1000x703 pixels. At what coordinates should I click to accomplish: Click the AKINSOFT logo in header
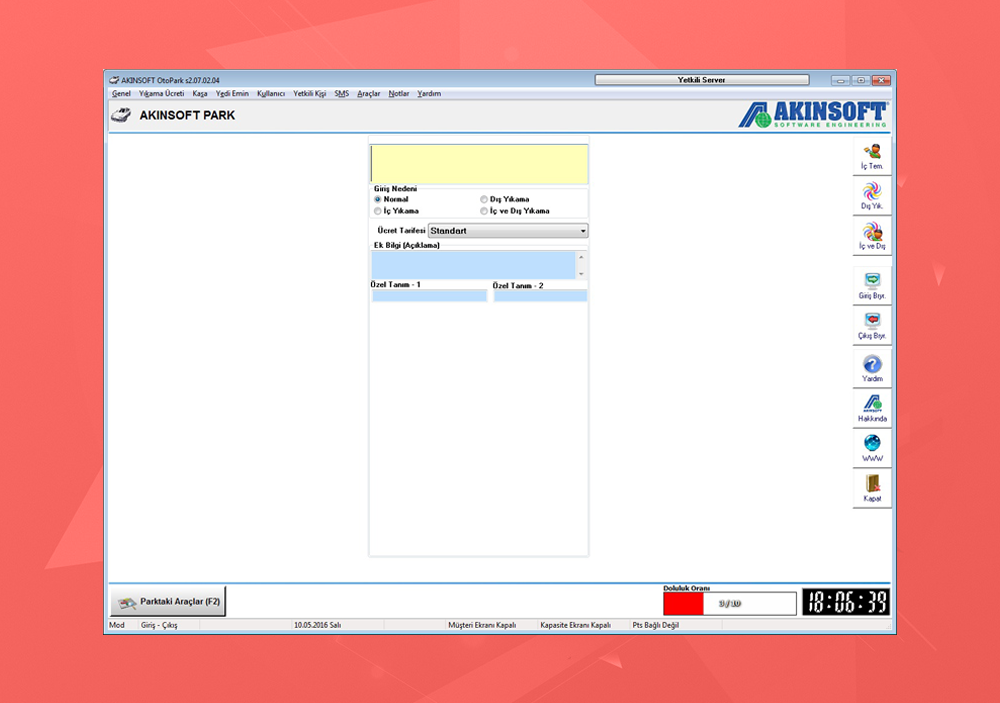tap(813, 114)
